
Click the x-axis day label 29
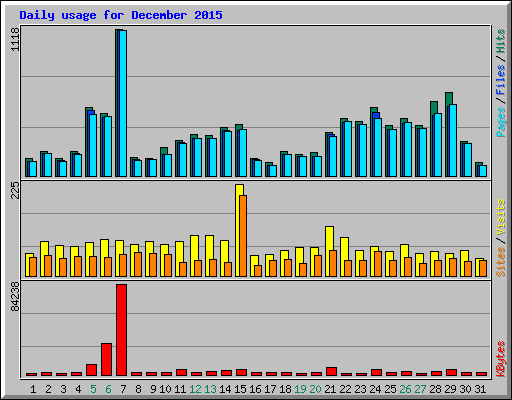[x=450, y=389]
